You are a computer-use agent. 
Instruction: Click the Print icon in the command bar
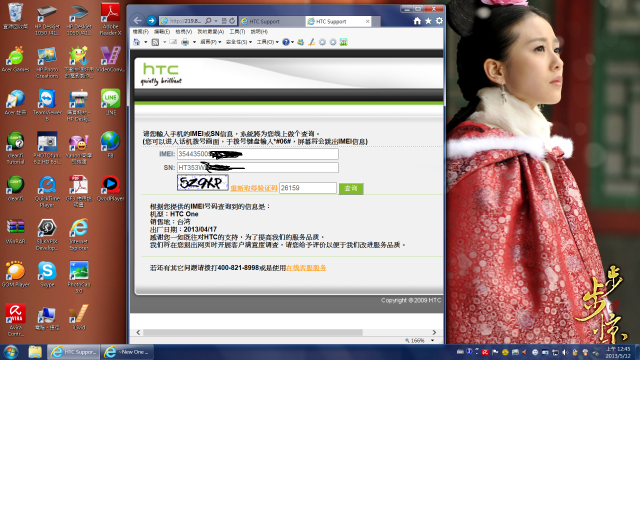coord(185,42)
